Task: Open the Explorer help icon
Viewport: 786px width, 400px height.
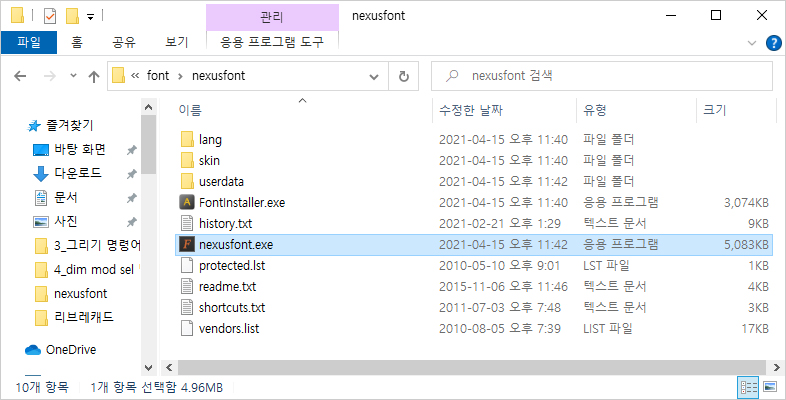Action: (x=774, y=43)
